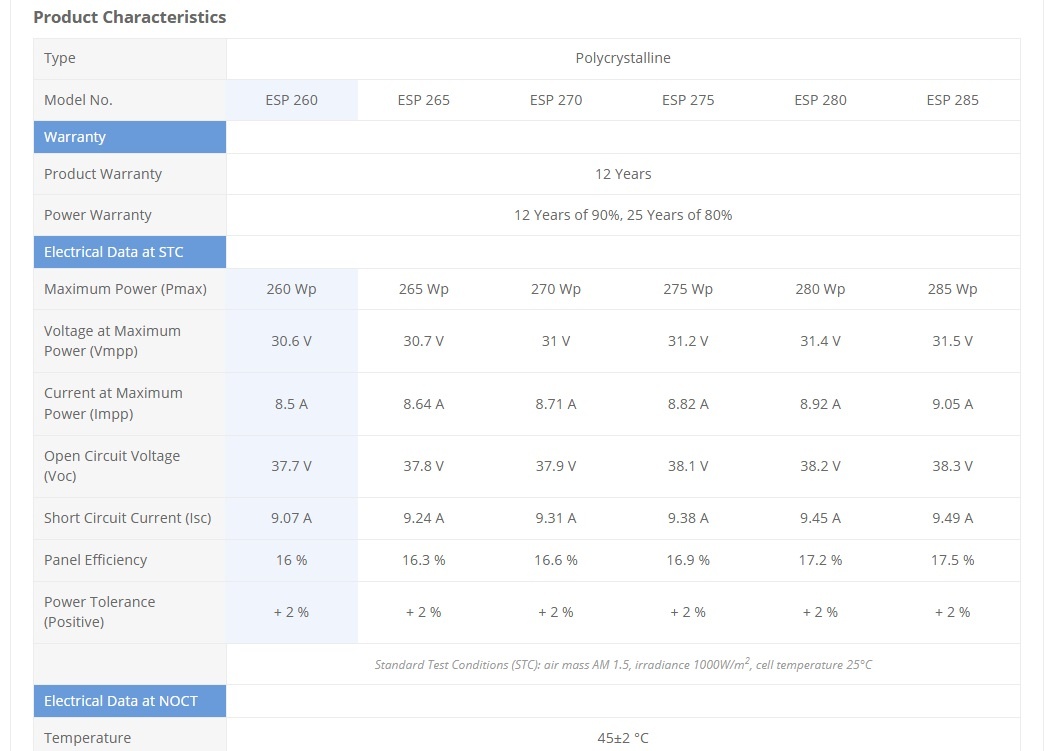Select the ESP 260 model column header
The image size is (1055, 751).
[291, 100]
